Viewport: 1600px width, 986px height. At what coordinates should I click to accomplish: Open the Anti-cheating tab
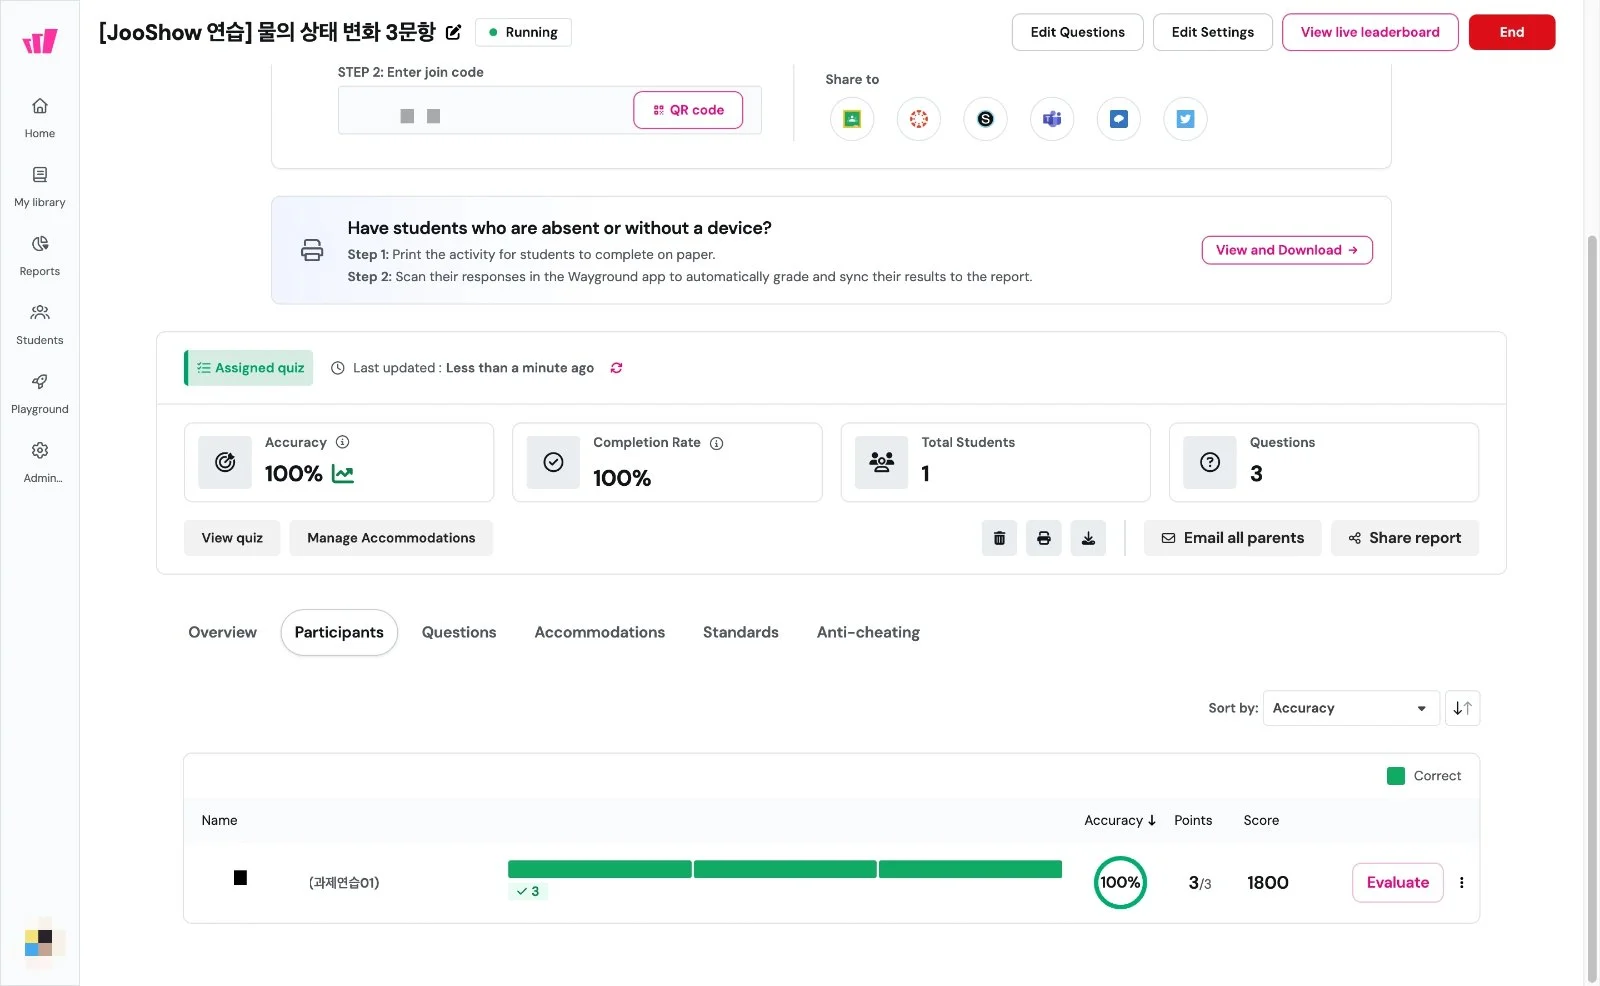868,632
